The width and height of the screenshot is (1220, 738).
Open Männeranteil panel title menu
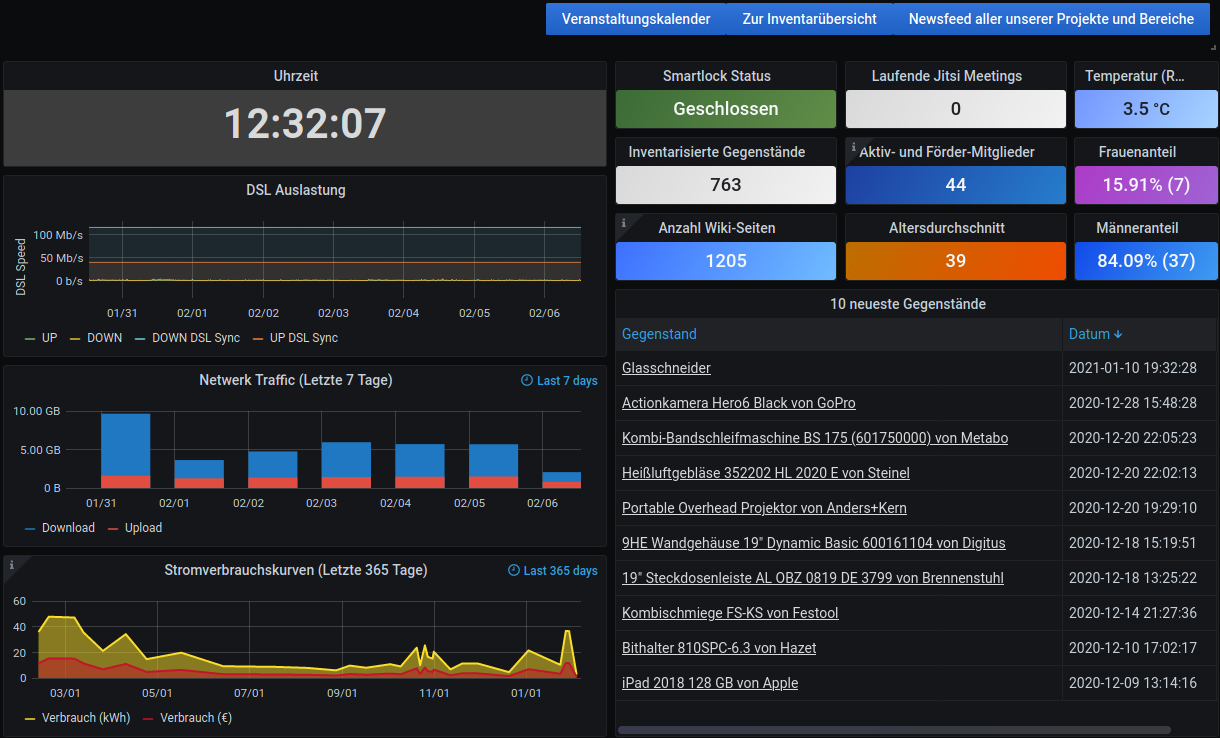(x=1137, y=228)
